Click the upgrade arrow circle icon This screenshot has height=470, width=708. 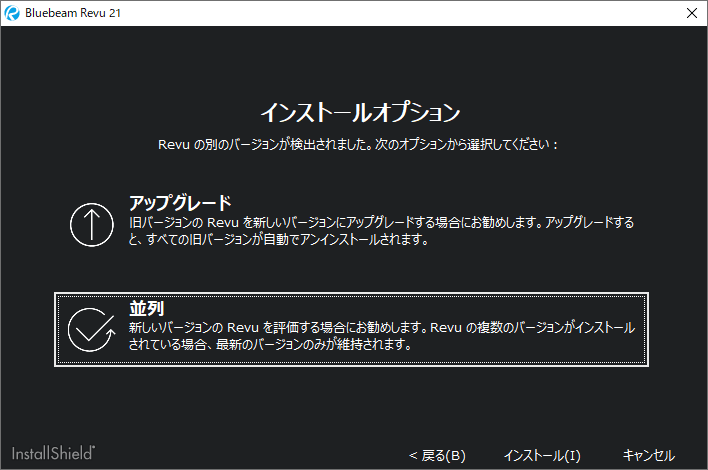click(92, 224)
